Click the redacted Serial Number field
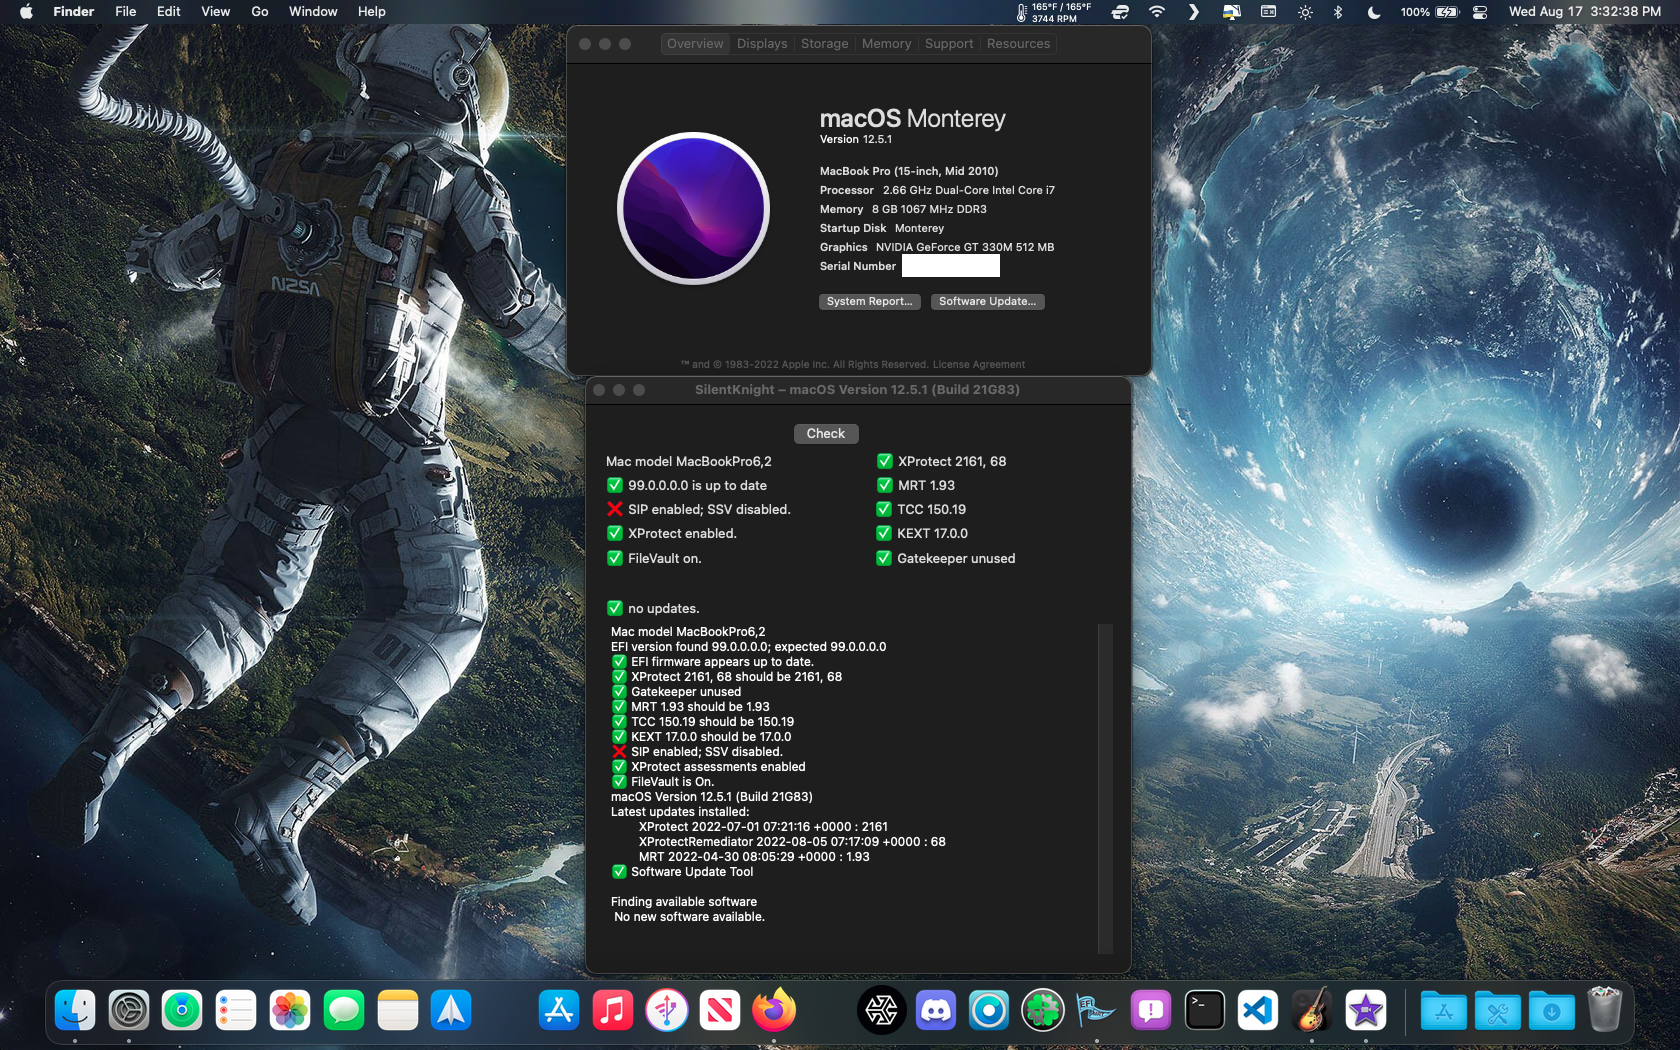The width and height of the screenshot is (1680, 1050). pos(951,266)
